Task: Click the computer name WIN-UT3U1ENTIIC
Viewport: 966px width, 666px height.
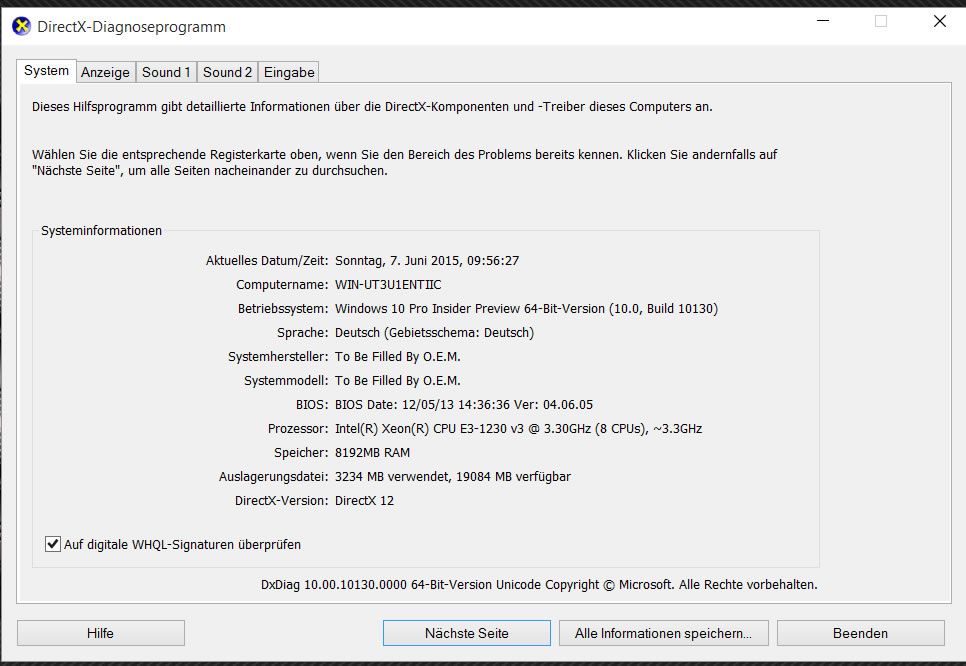Action: [x=388, y=285]
